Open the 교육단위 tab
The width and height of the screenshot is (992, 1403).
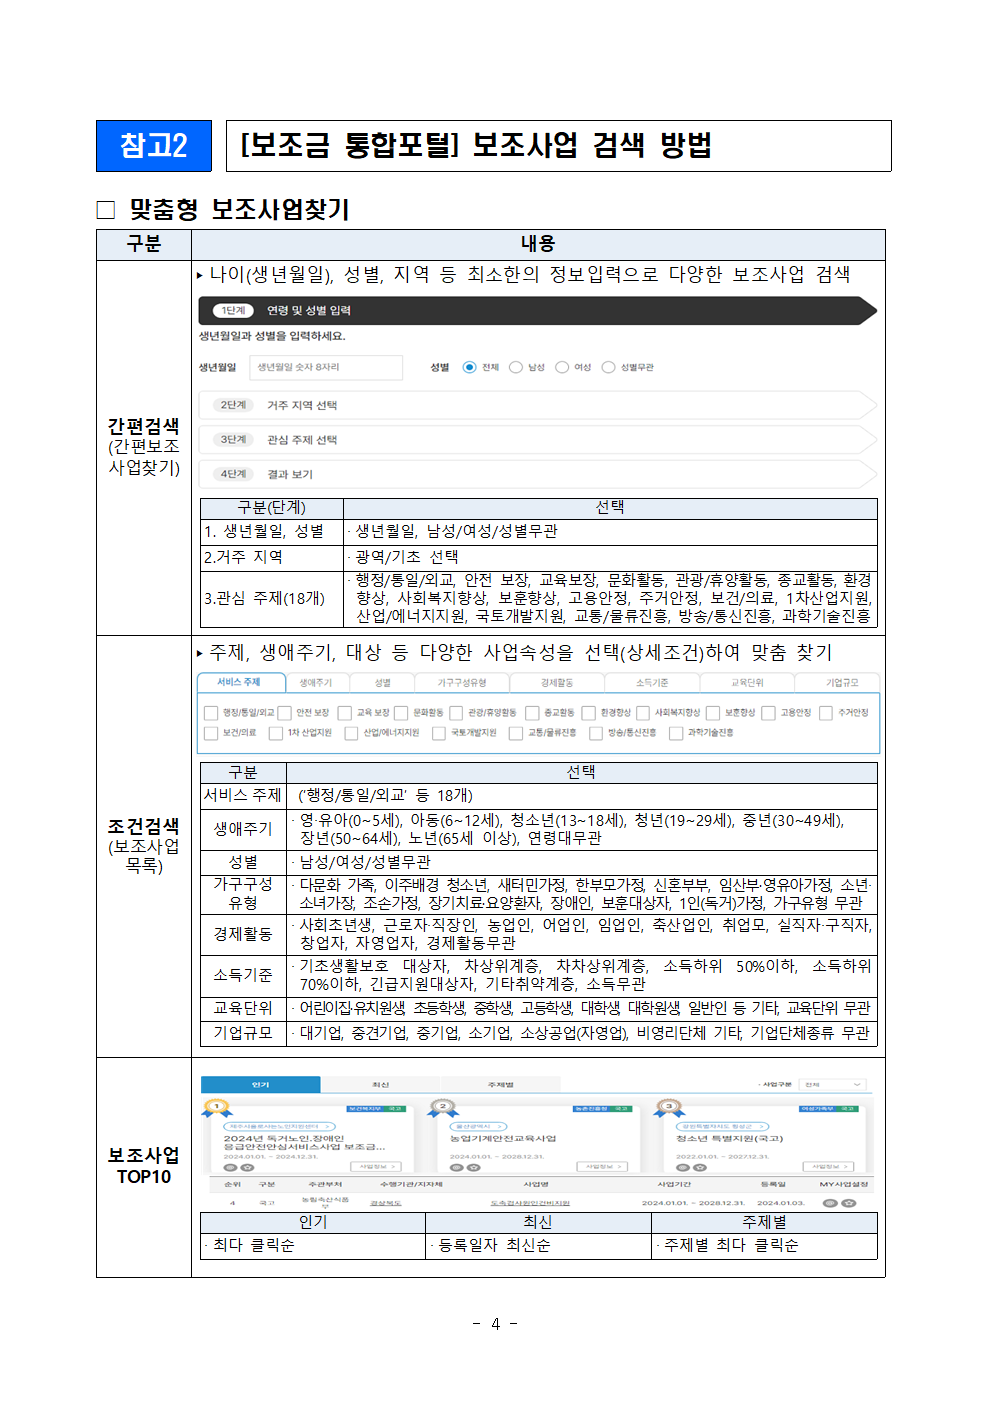coord(747,682)
